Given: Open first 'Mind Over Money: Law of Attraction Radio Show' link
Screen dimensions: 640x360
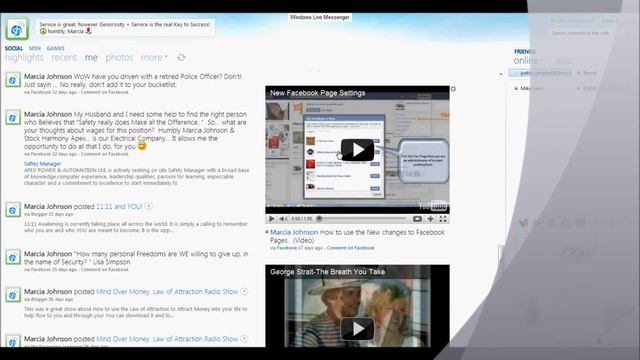Looking at the screenshot, I should [167, 291].
